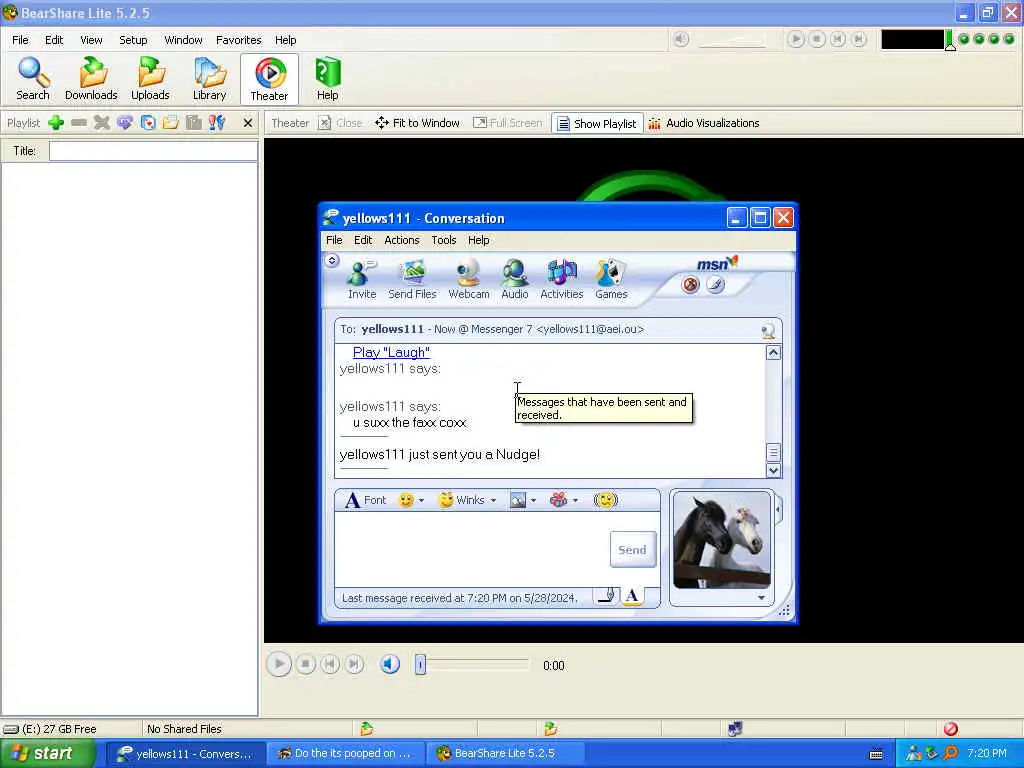Open the BearShare Search tool
This screenshot has width=1024, height=768.
coord(33,78)
